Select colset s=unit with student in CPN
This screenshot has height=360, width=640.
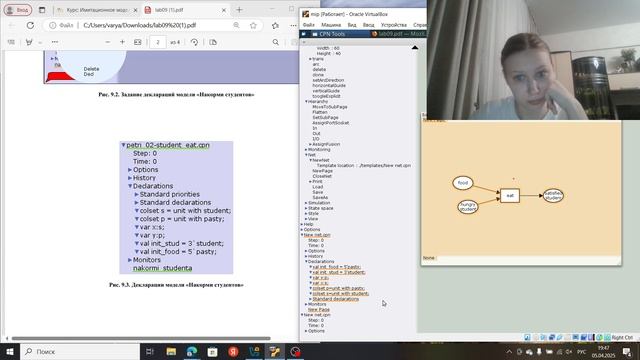coord(340,293)
